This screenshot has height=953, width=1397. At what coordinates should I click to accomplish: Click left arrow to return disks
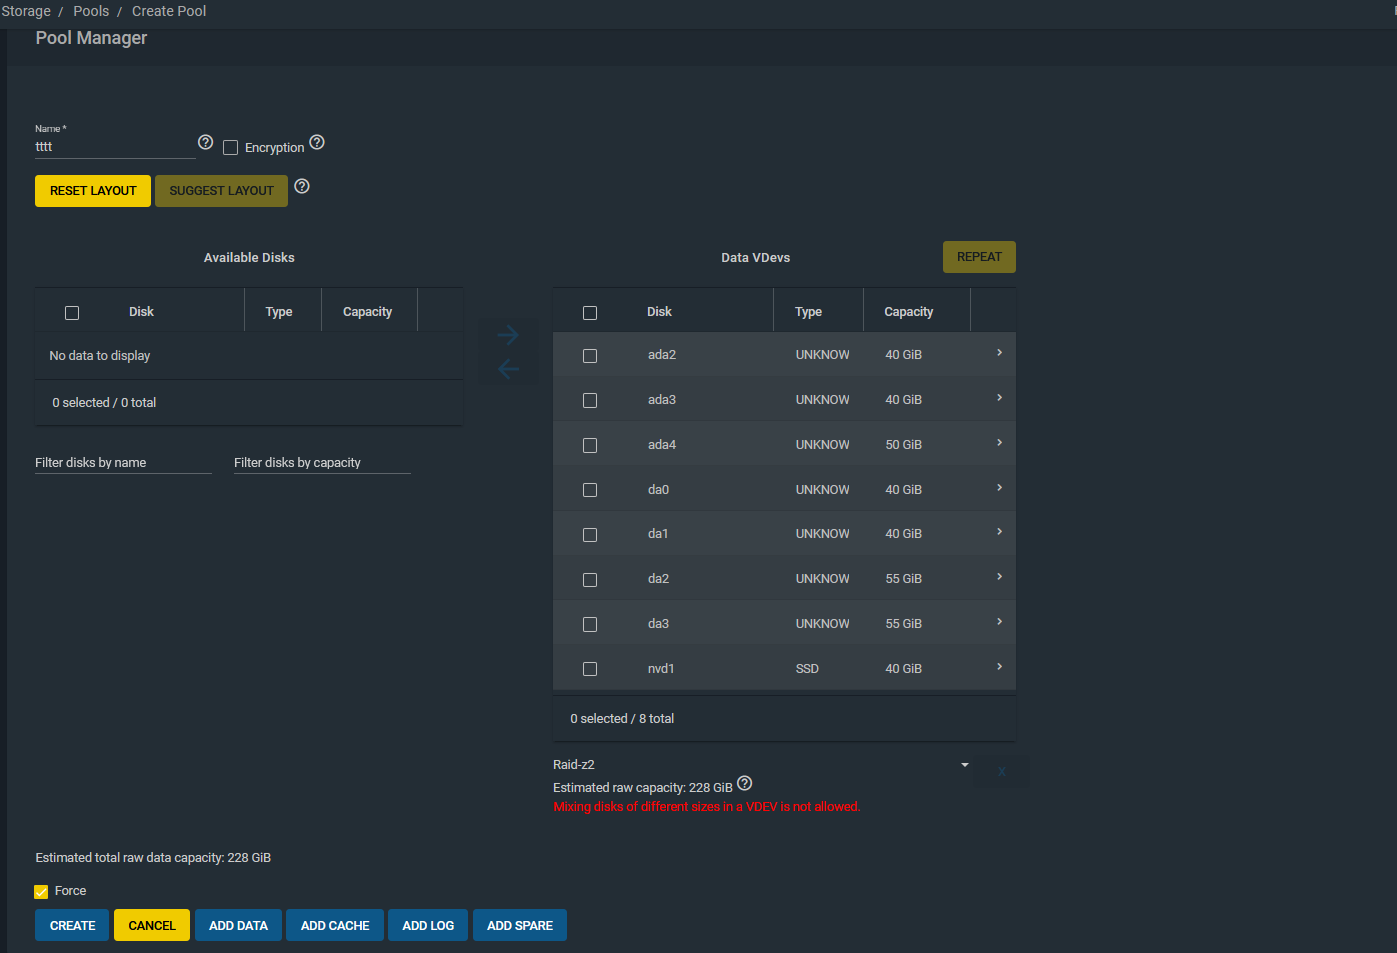(508, 369)
